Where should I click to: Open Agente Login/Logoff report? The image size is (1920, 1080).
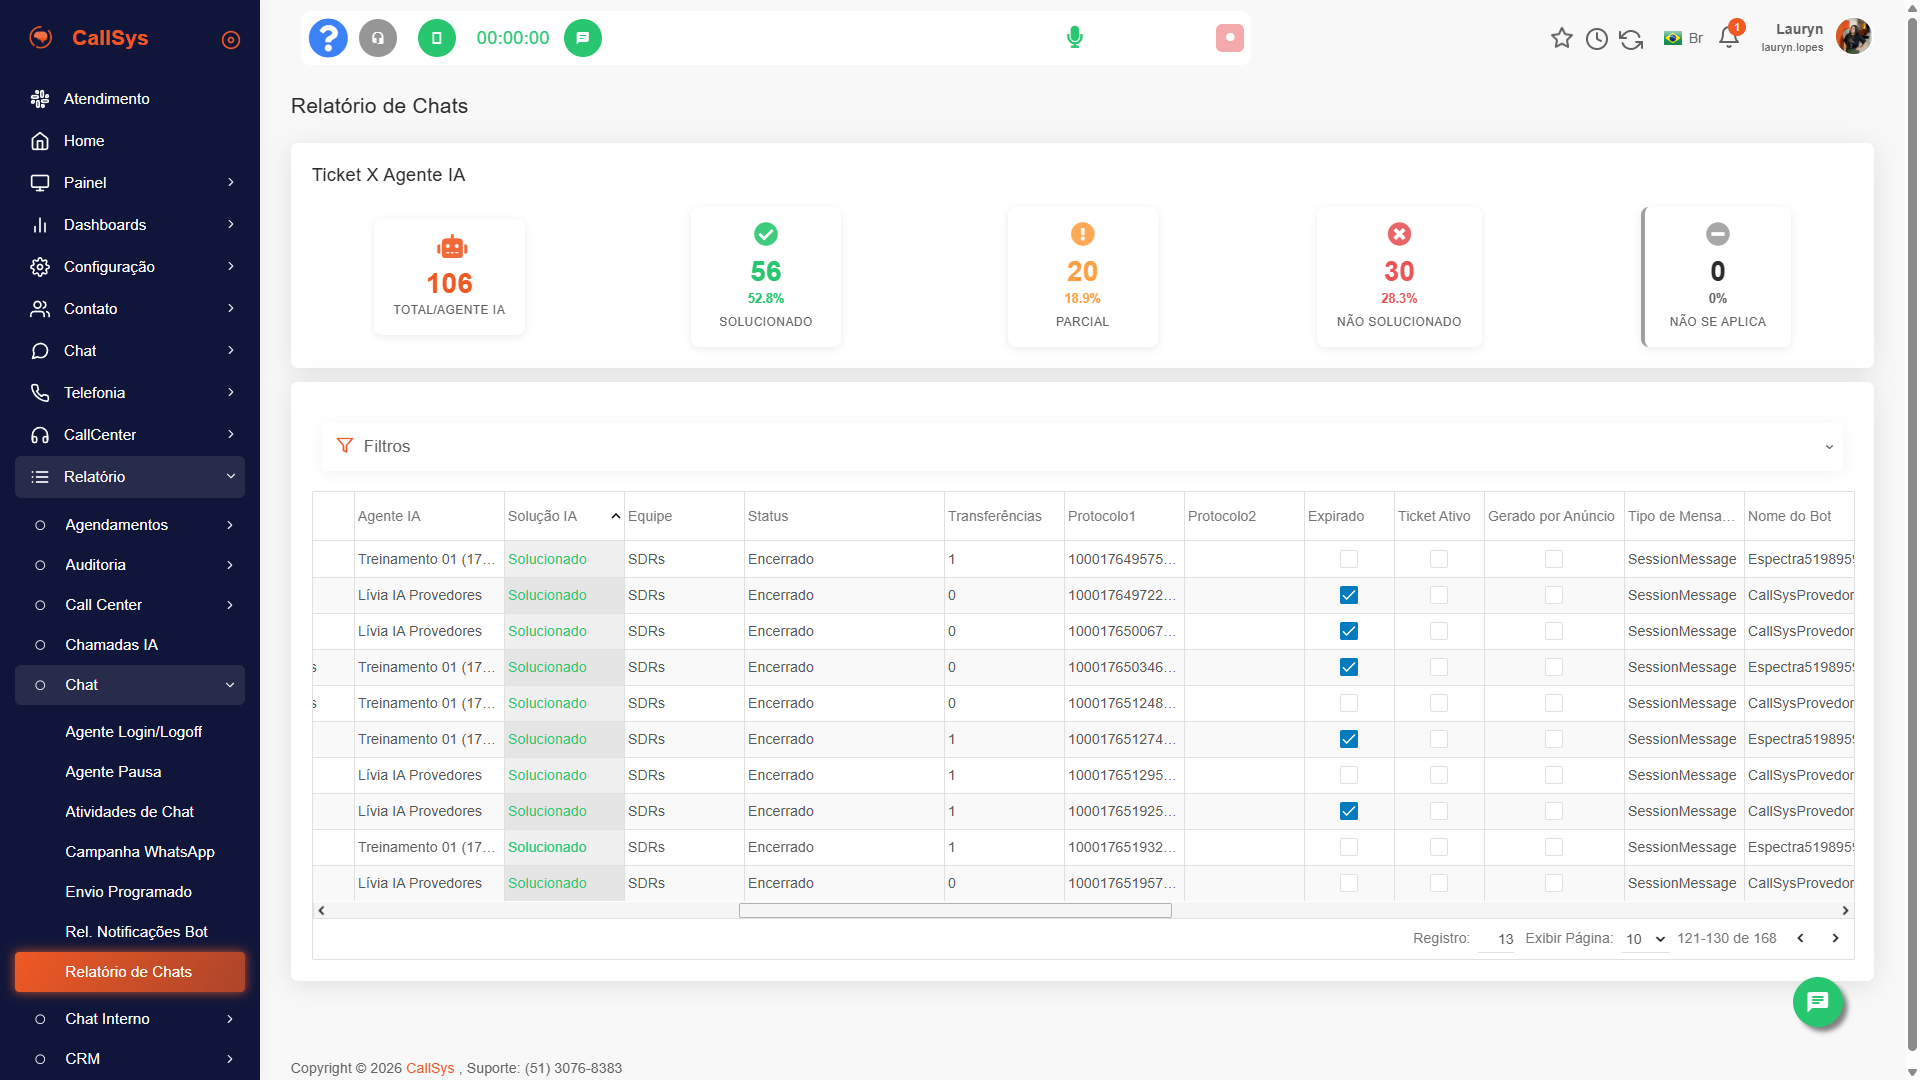pos(133,732)
